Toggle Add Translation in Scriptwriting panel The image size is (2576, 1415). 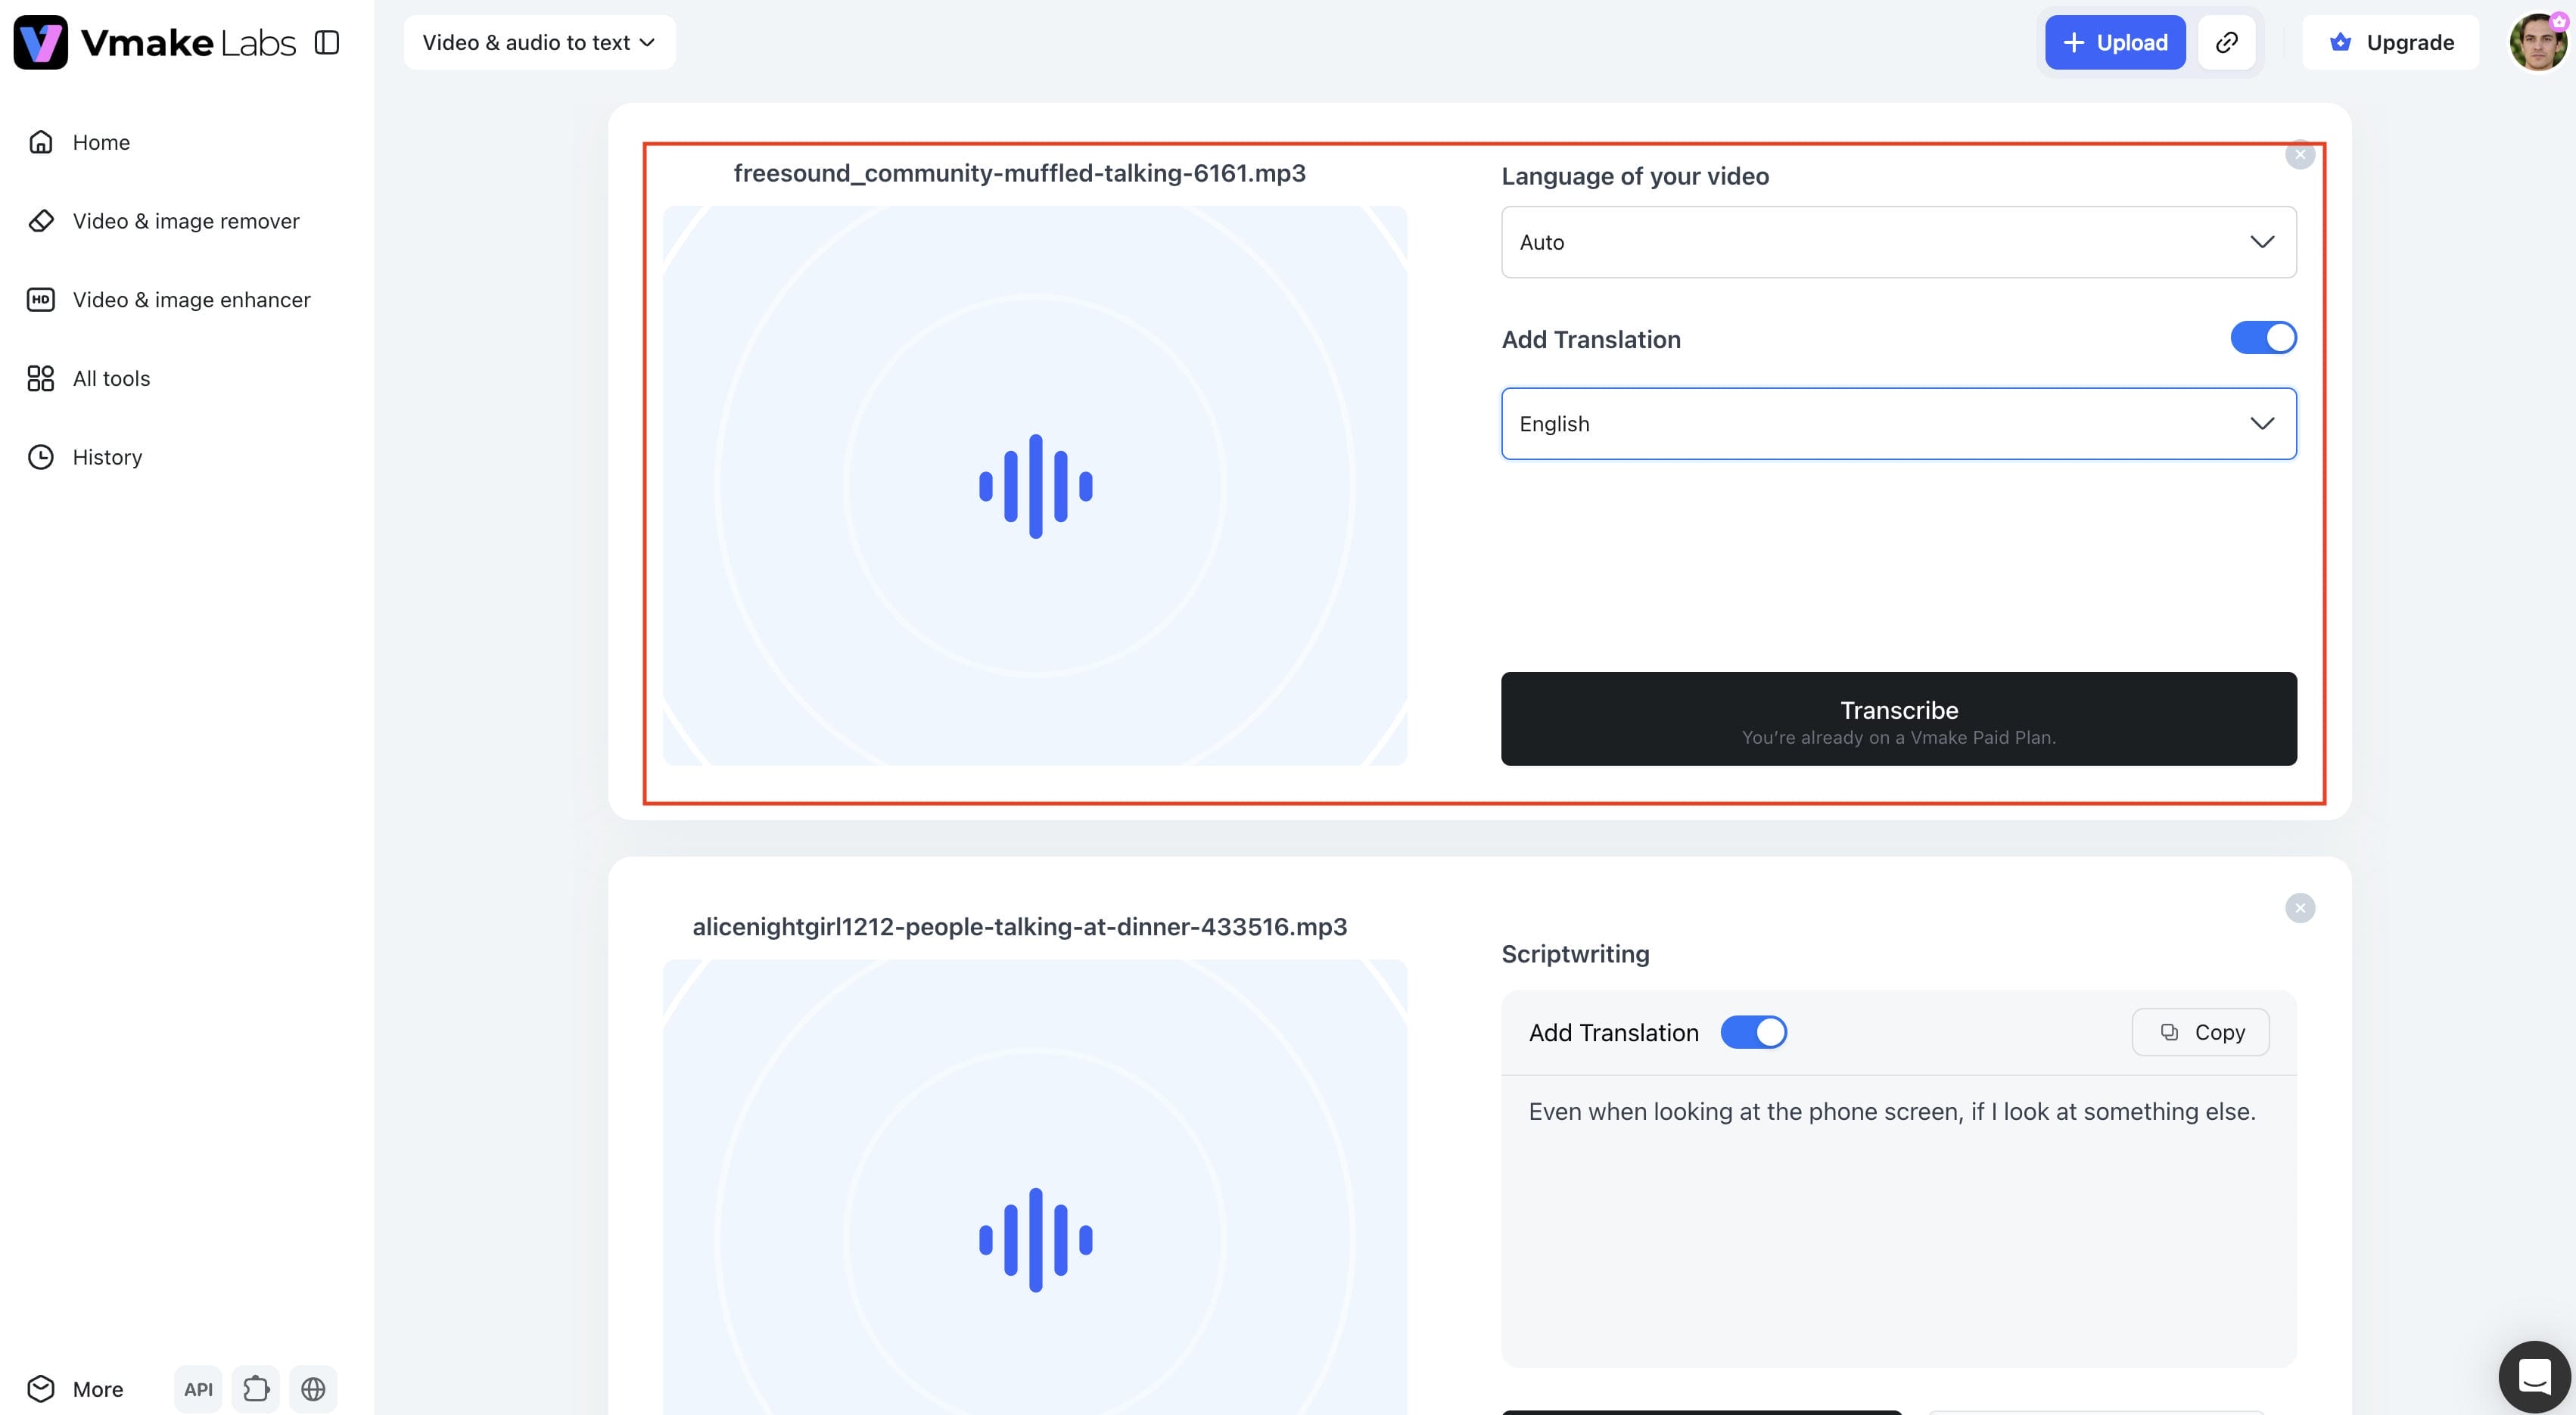[1753, 1032]
